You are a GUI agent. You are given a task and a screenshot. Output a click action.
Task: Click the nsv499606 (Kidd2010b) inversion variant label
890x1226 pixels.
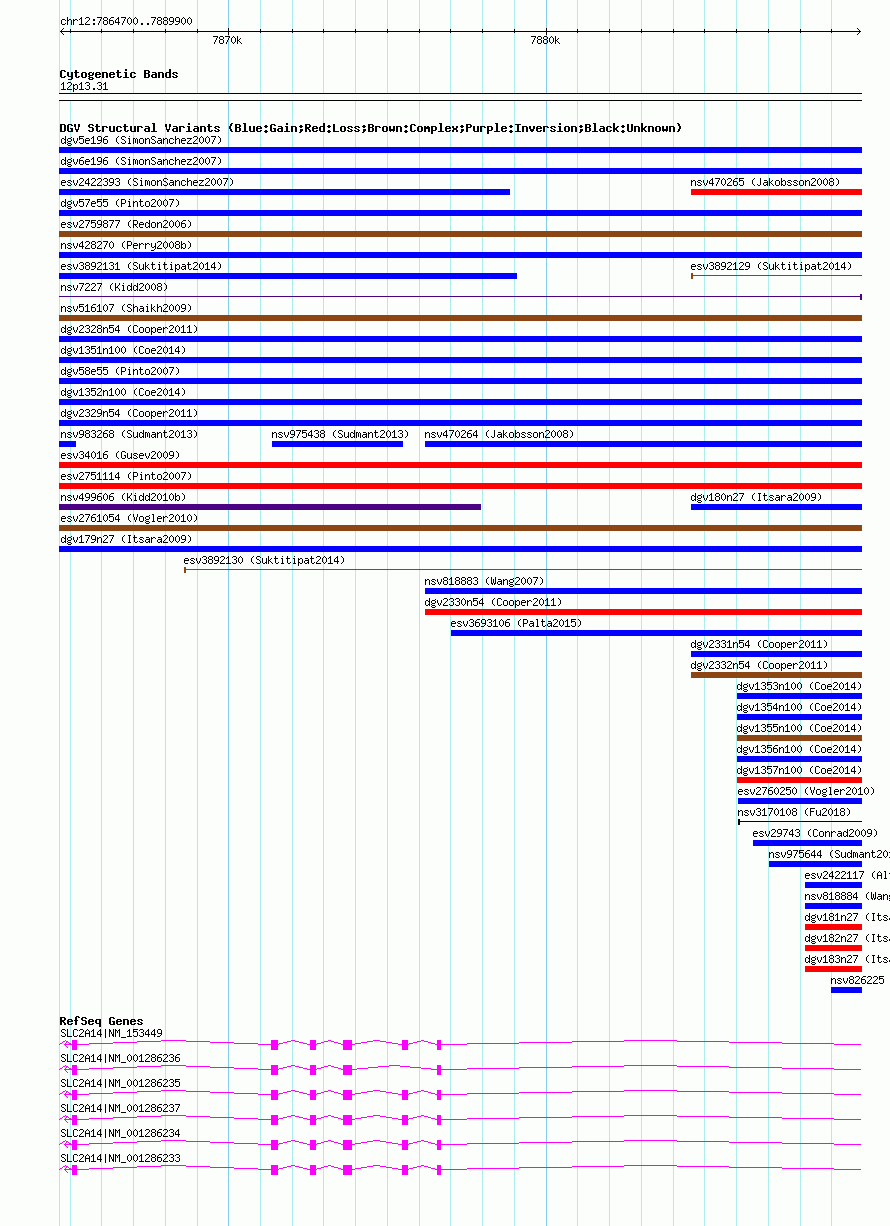(123, 497)
